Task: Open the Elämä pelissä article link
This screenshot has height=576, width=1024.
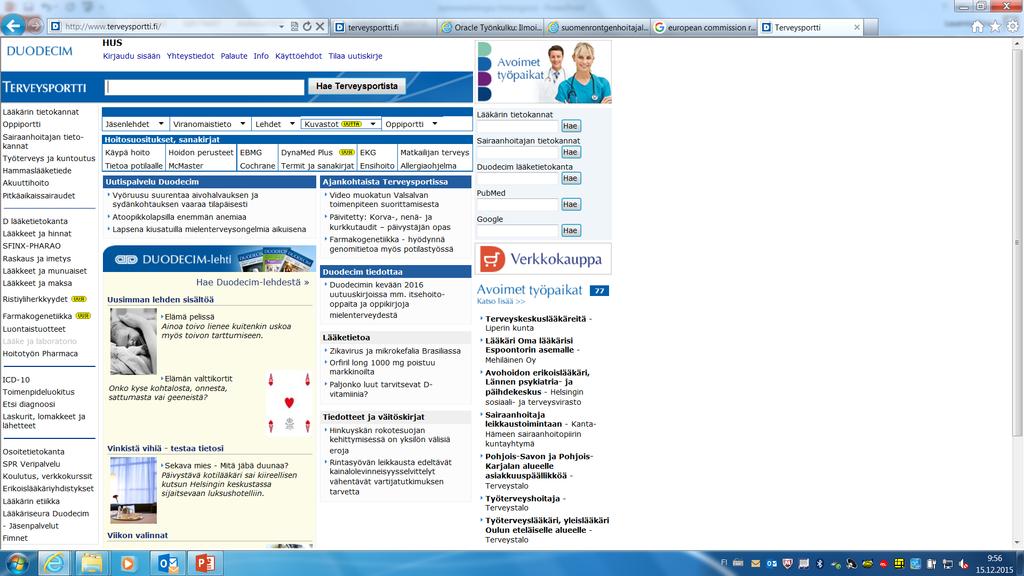Action: [x=189, y=317]
